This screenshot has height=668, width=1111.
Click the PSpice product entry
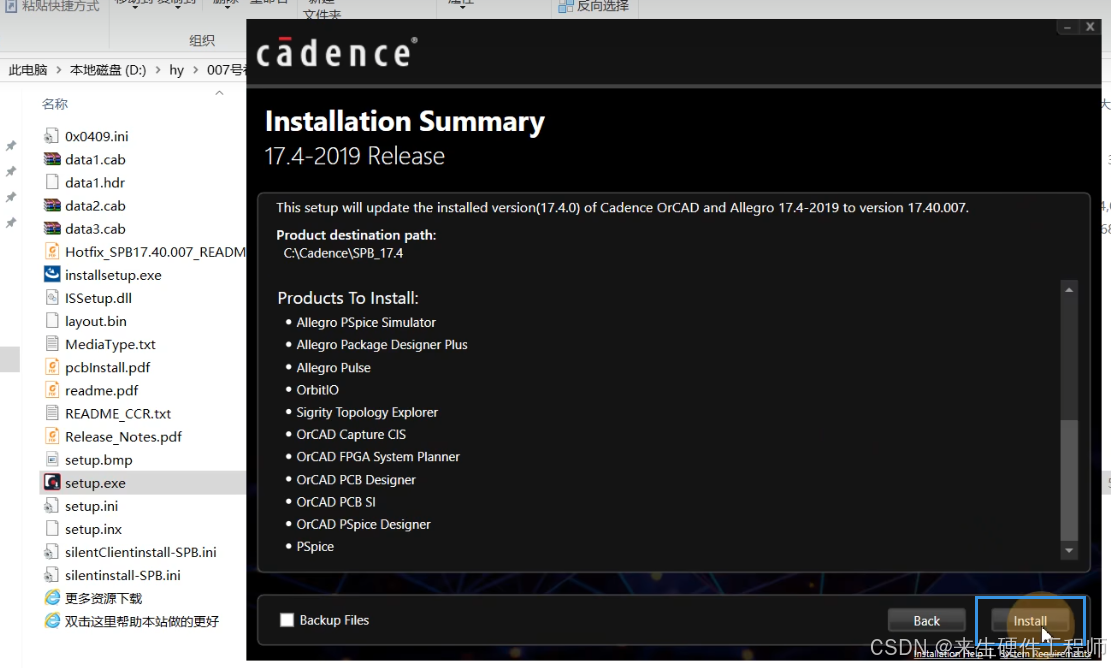coord(315,546)
